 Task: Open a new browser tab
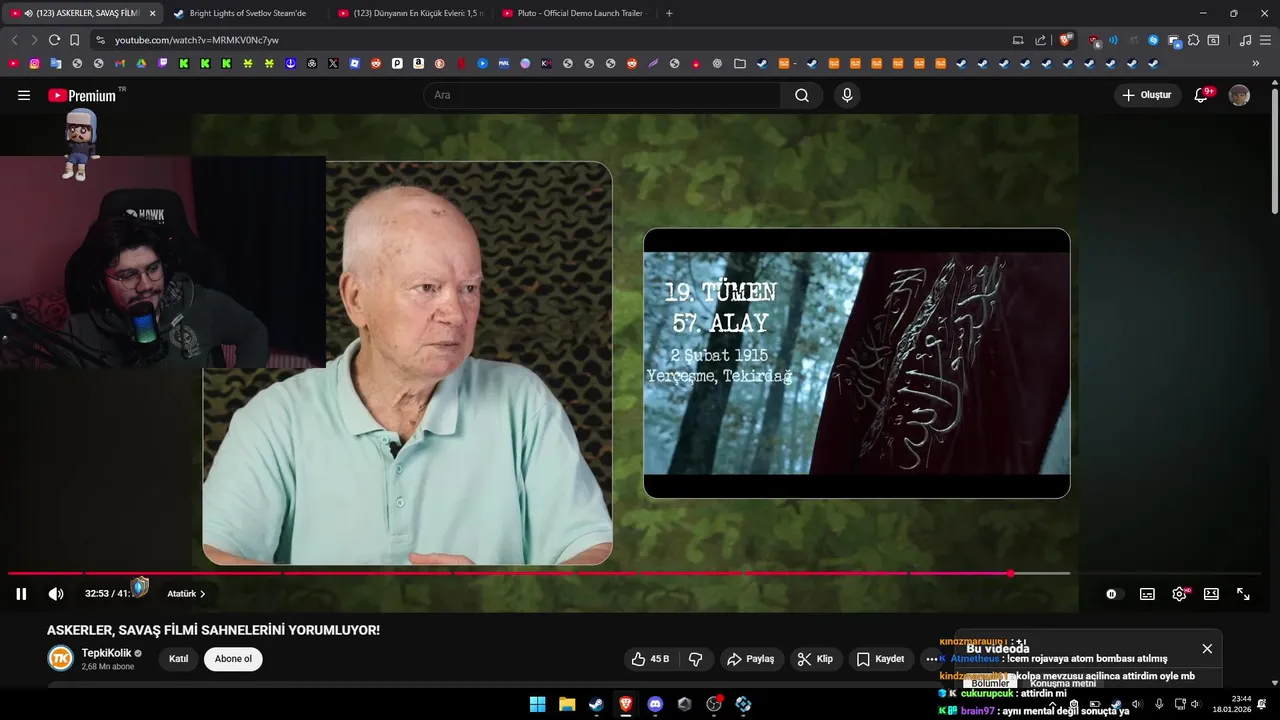(x=669, y=13)
